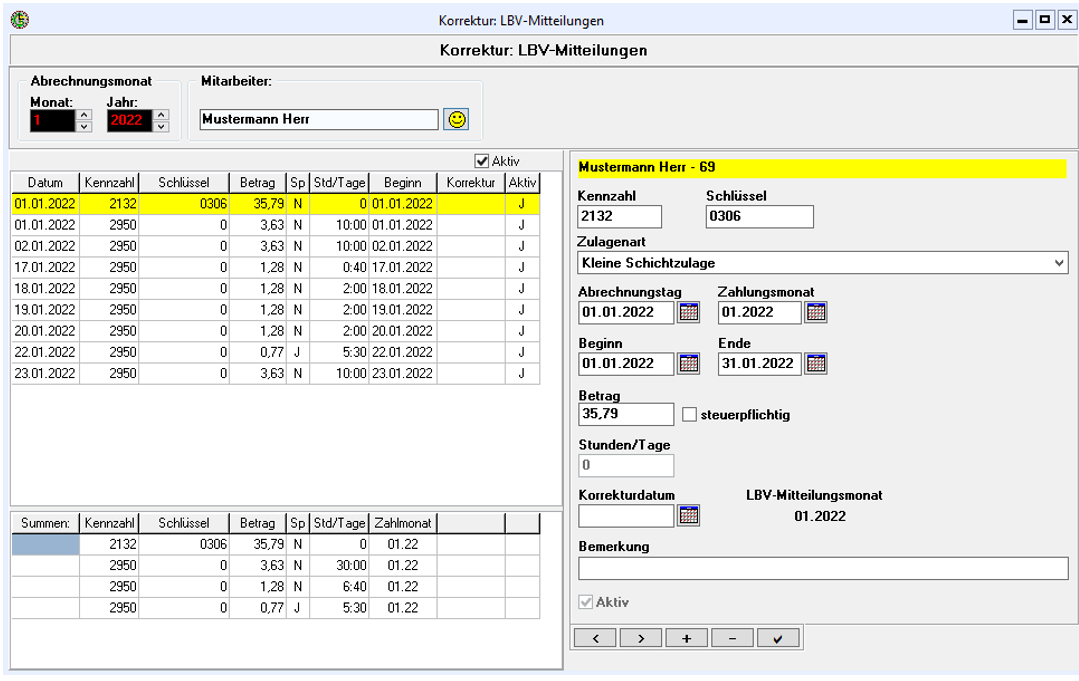Close the Korrektur: LBV-Mitteilungen window

(1067, 20)
